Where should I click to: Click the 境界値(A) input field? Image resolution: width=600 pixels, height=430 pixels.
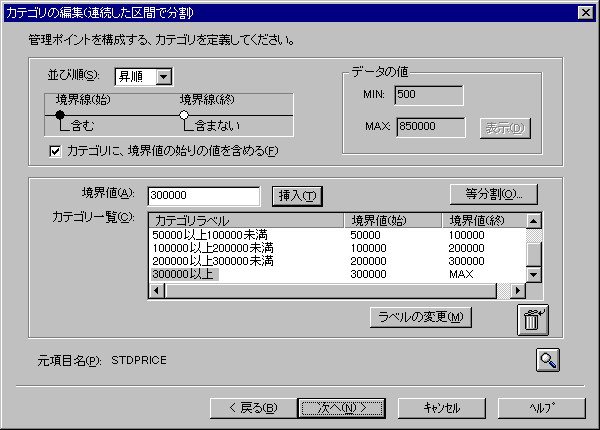(x=204, y=196)
